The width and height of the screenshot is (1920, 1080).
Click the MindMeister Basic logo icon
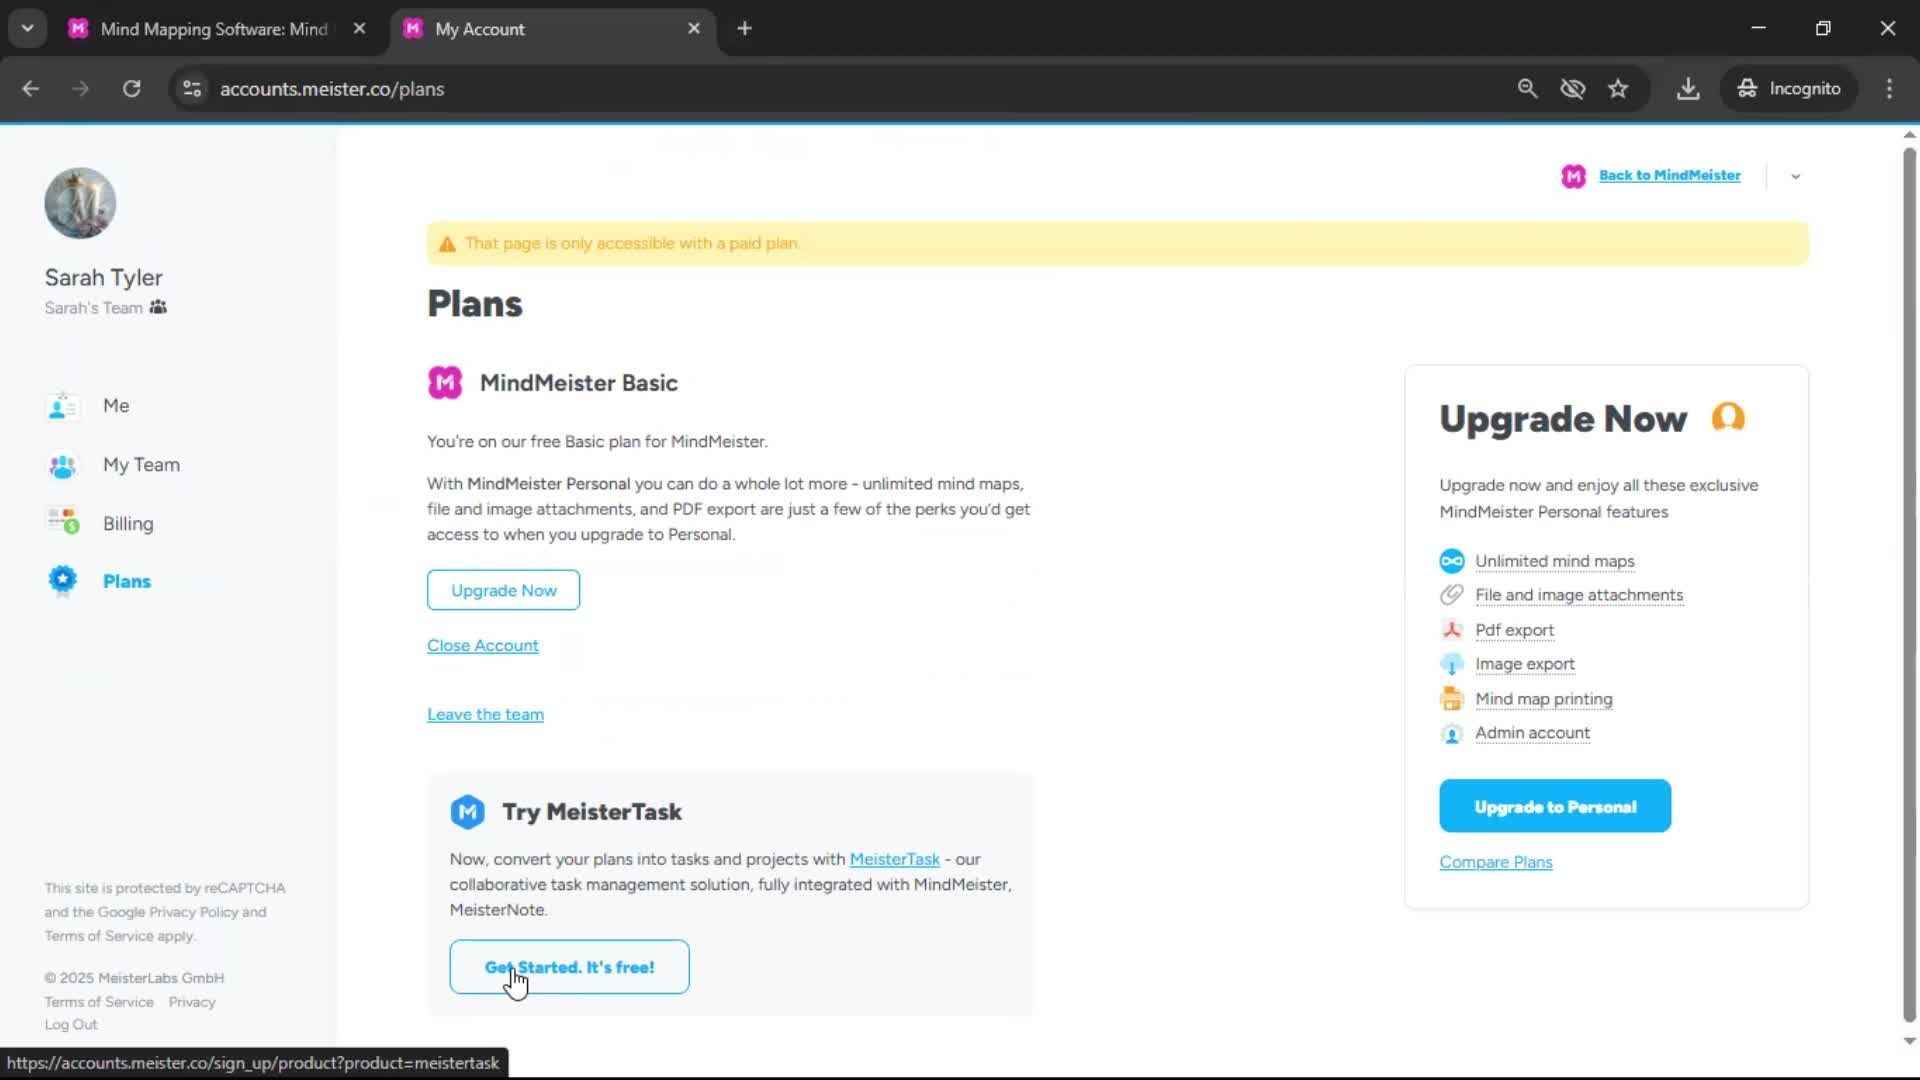(x=445, y=383)
